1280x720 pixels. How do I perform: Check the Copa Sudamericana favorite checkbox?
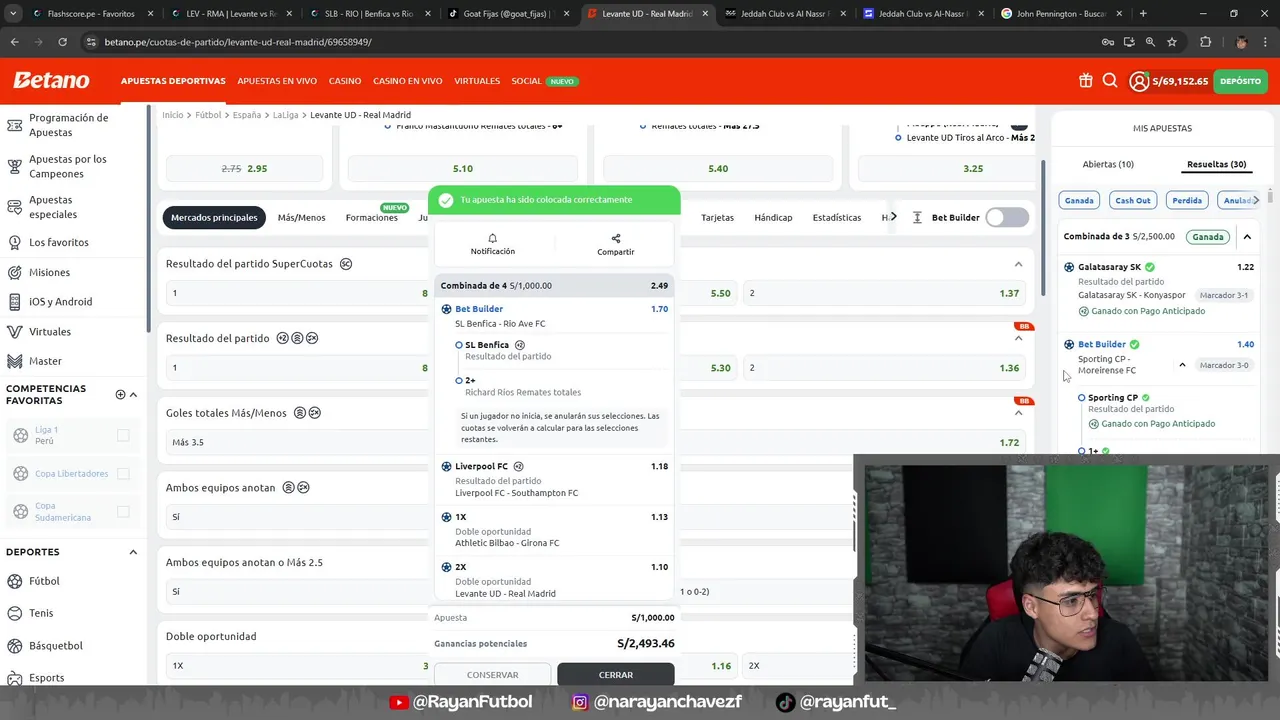click(x=123, y=511)
